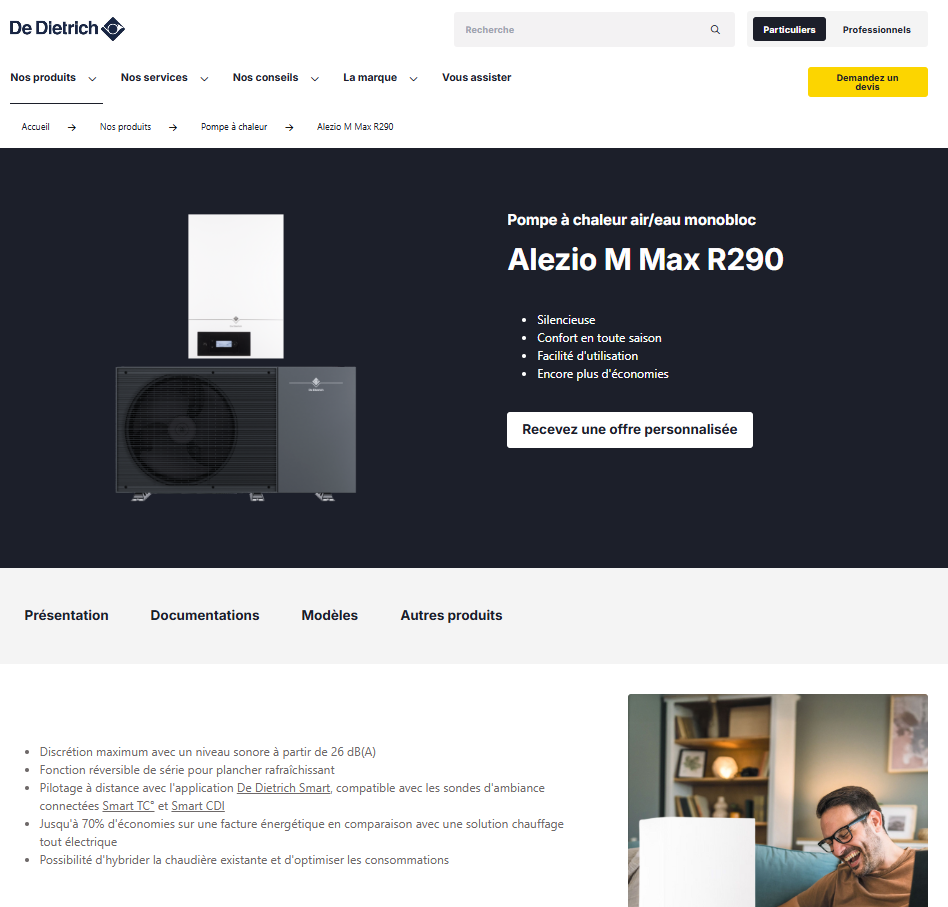The height and width of the screenshot is (907, 948).
Task: Click the arrow after Nos produits breadcrumb
Action: [x=173, y=128]
